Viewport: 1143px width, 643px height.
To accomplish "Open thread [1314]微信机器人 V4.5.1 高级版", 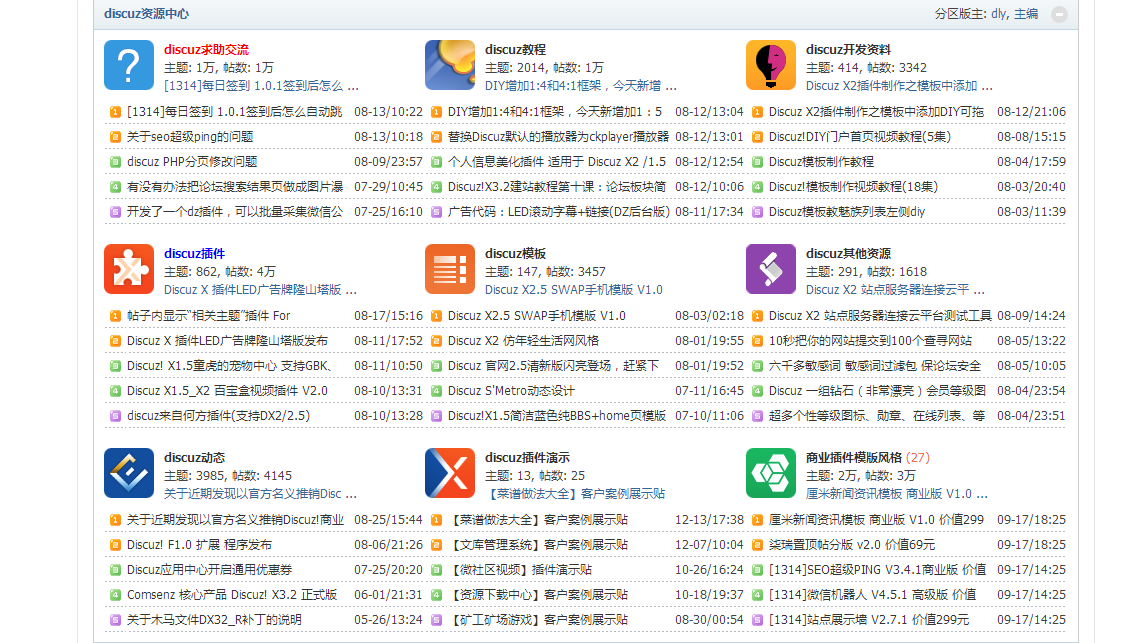I will [873, 595].
